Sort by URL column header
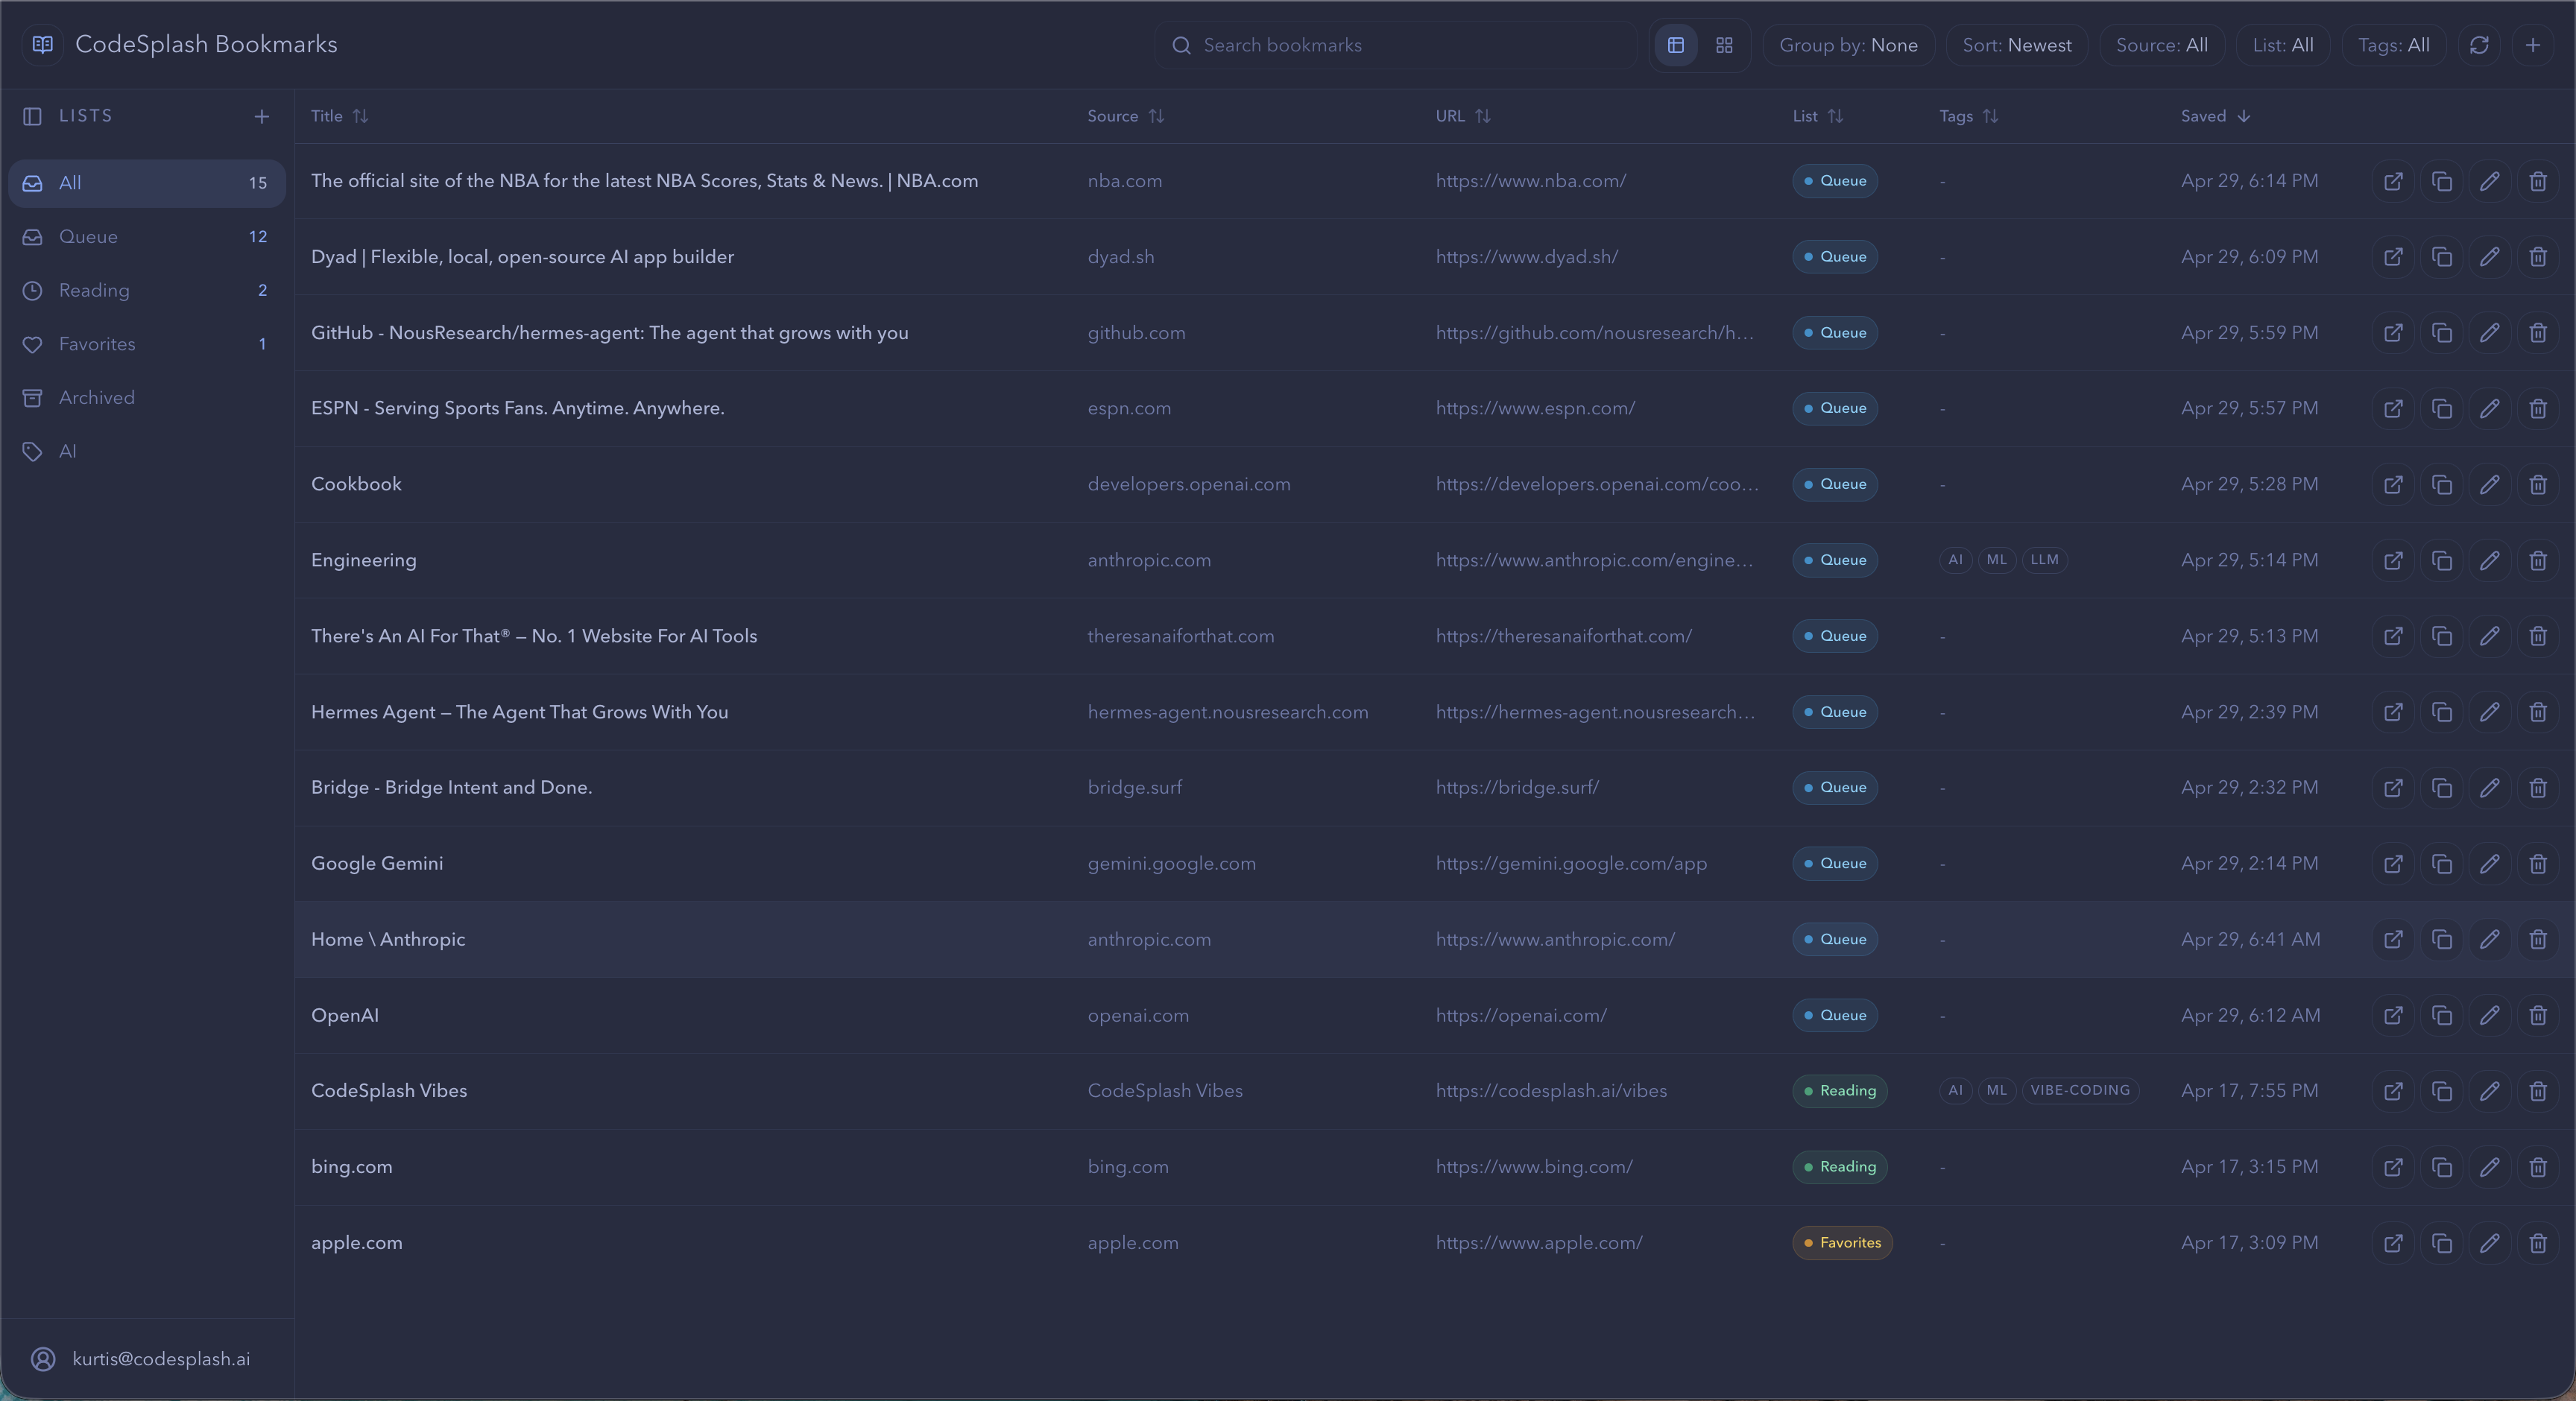 (x=1463, y=116)
